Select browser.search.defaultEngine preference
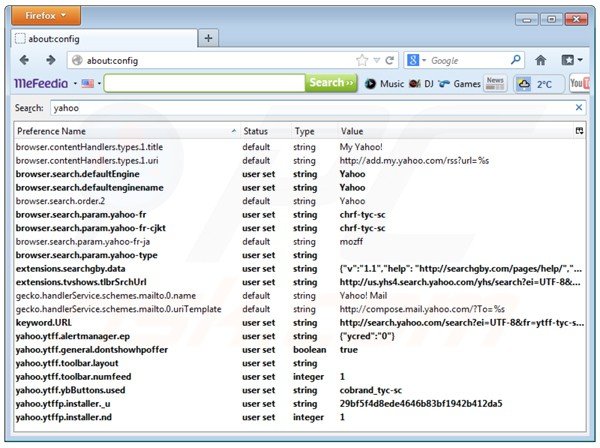600x448 pixels. (x=300, y=174)
